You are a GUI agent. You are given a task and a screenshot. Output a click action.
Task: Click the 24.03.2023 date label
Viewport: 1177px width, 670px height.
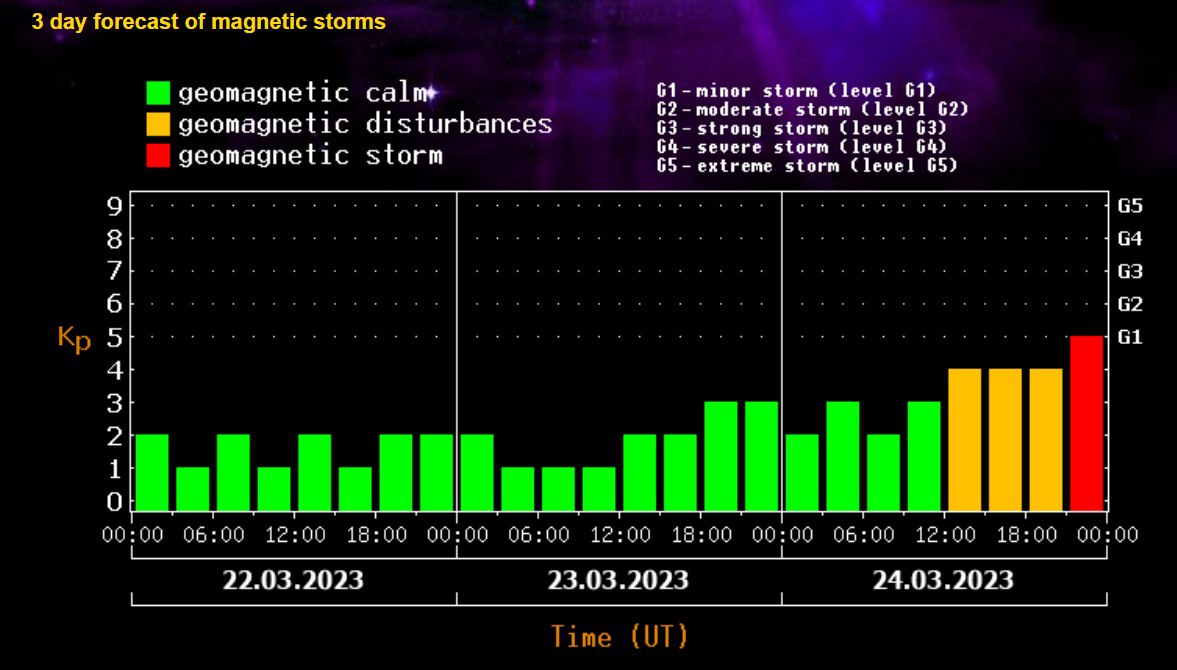943,580
